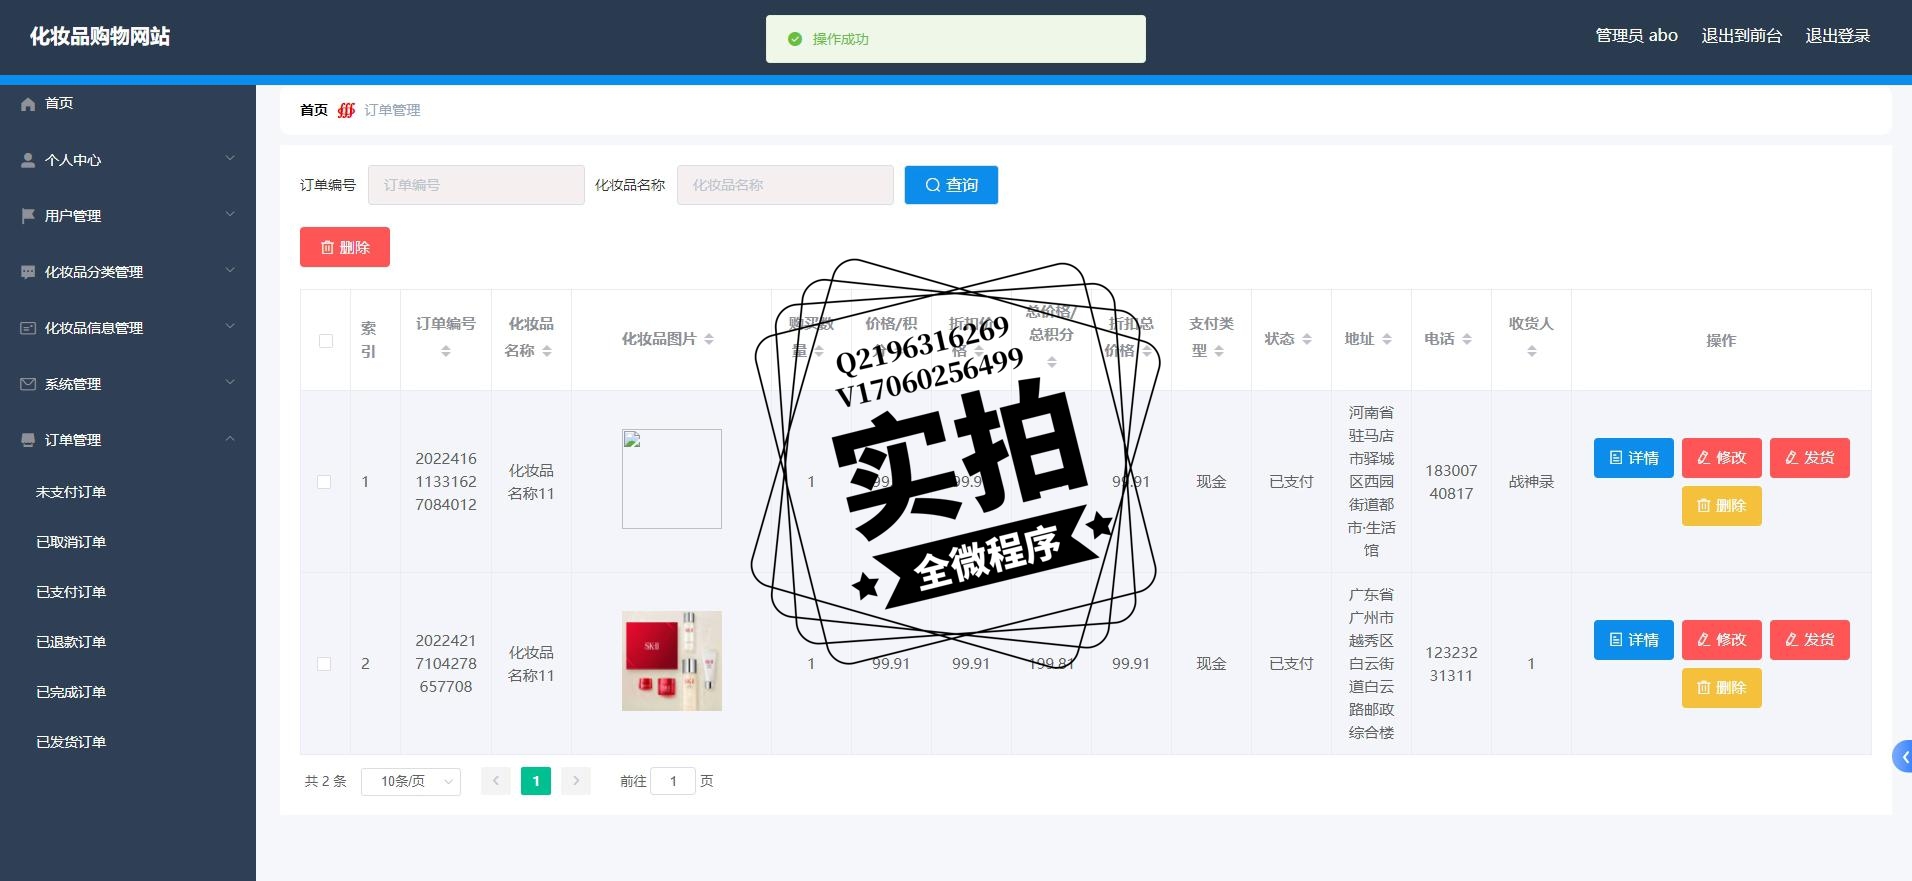Click the chat icon for 化妆品分类管理
Viewport: 1912px width, 881px height.
click(28, 272)
